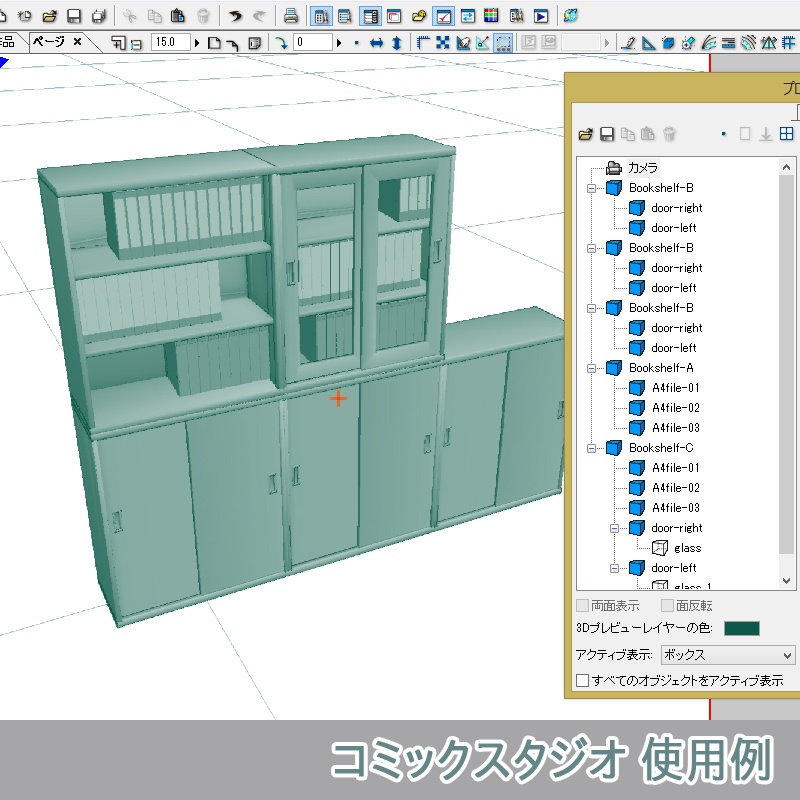The image size is (800, 800).
Task: Select the partially visible 品 tab on the left
Action: pos(6,40)
